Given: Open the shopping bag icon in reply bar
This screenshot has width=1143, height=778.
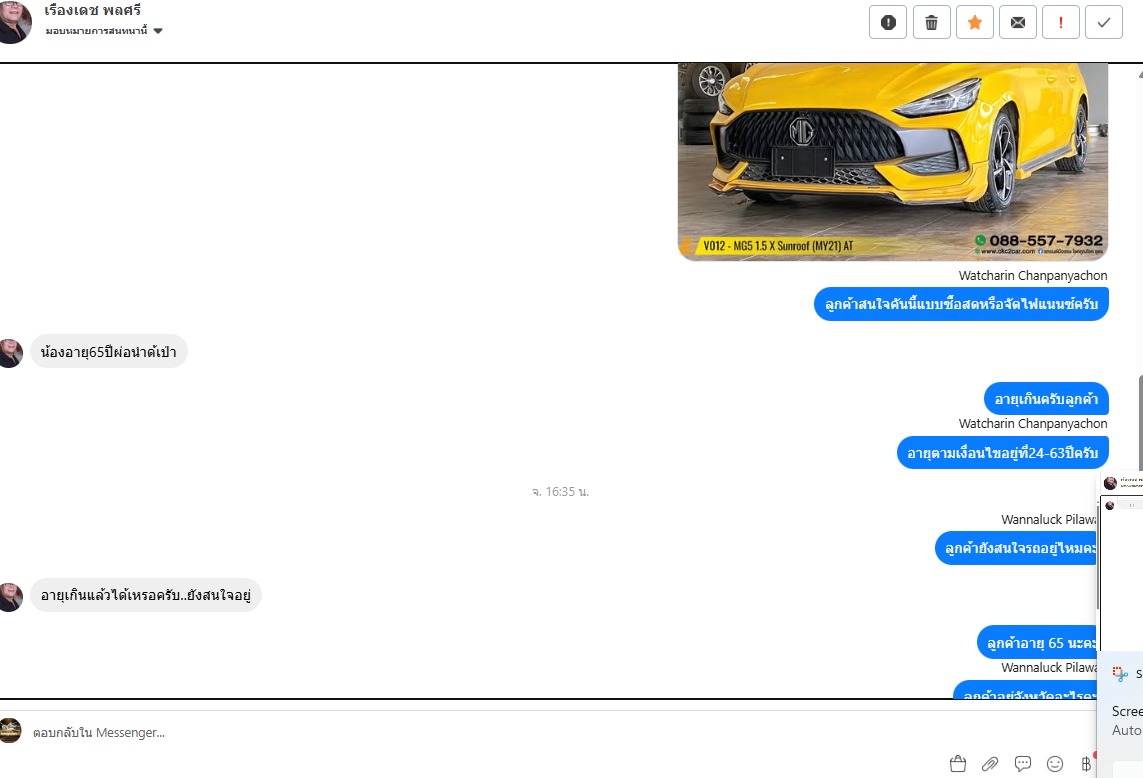Looking at the screenshot, I should point(958,763).
